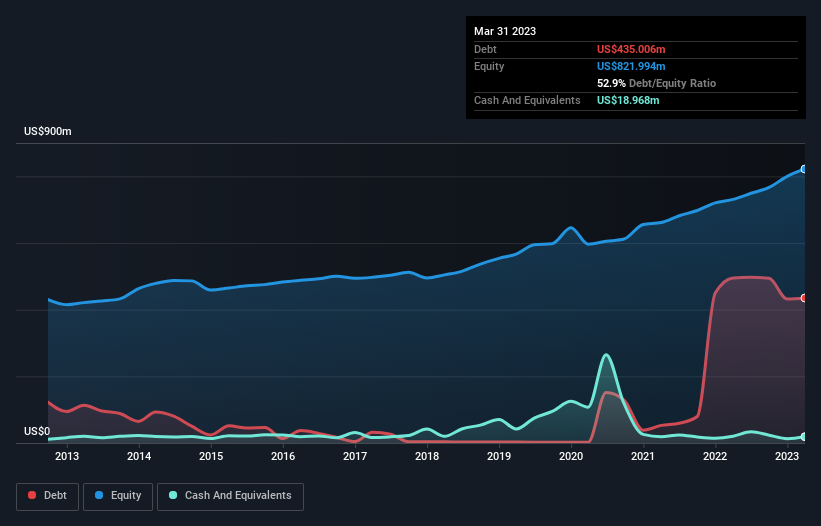Image resolution: width=821 pixels, height=526 pixels.
Task: Click the blue Equity endpoint marker
Action: pyautogui.click(x=804, y=169)
